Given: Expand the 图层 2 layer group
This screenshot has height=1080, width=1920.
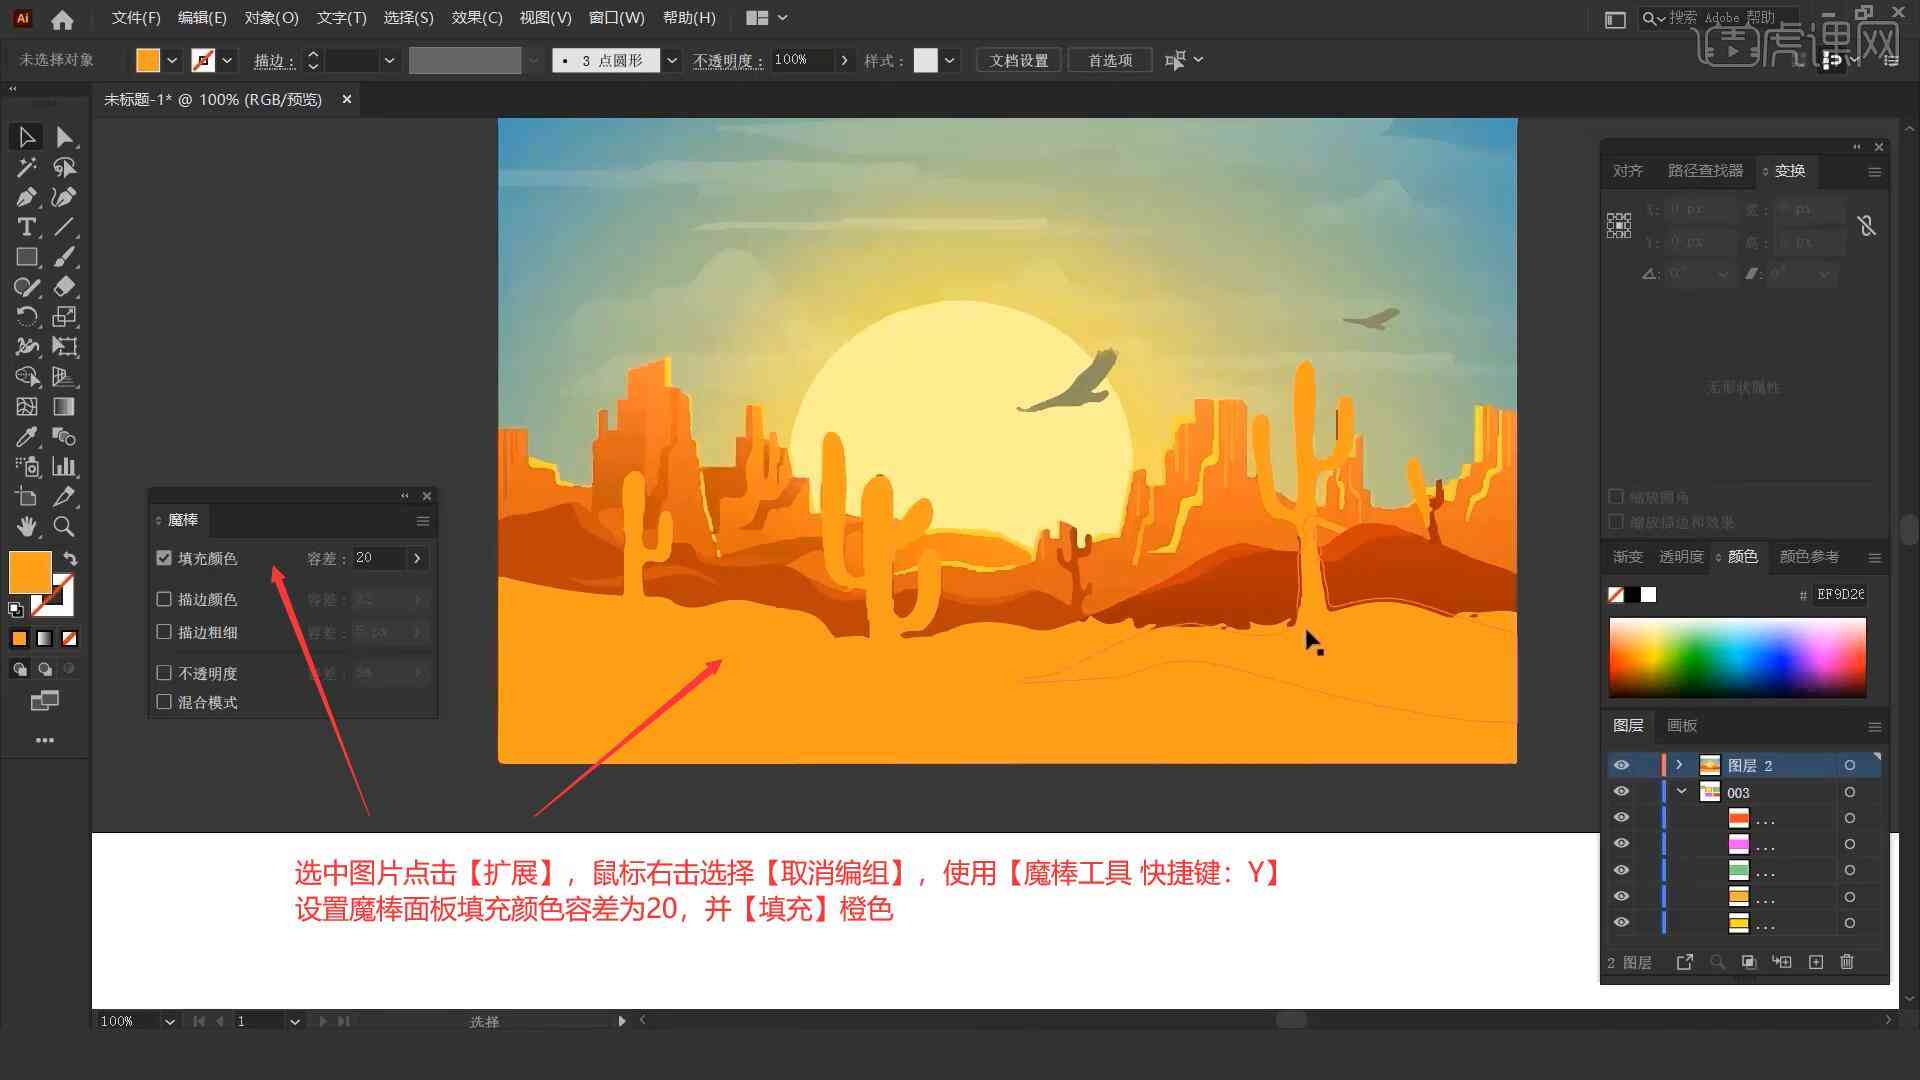Looking at the screenshot, I should (1679, 765).
